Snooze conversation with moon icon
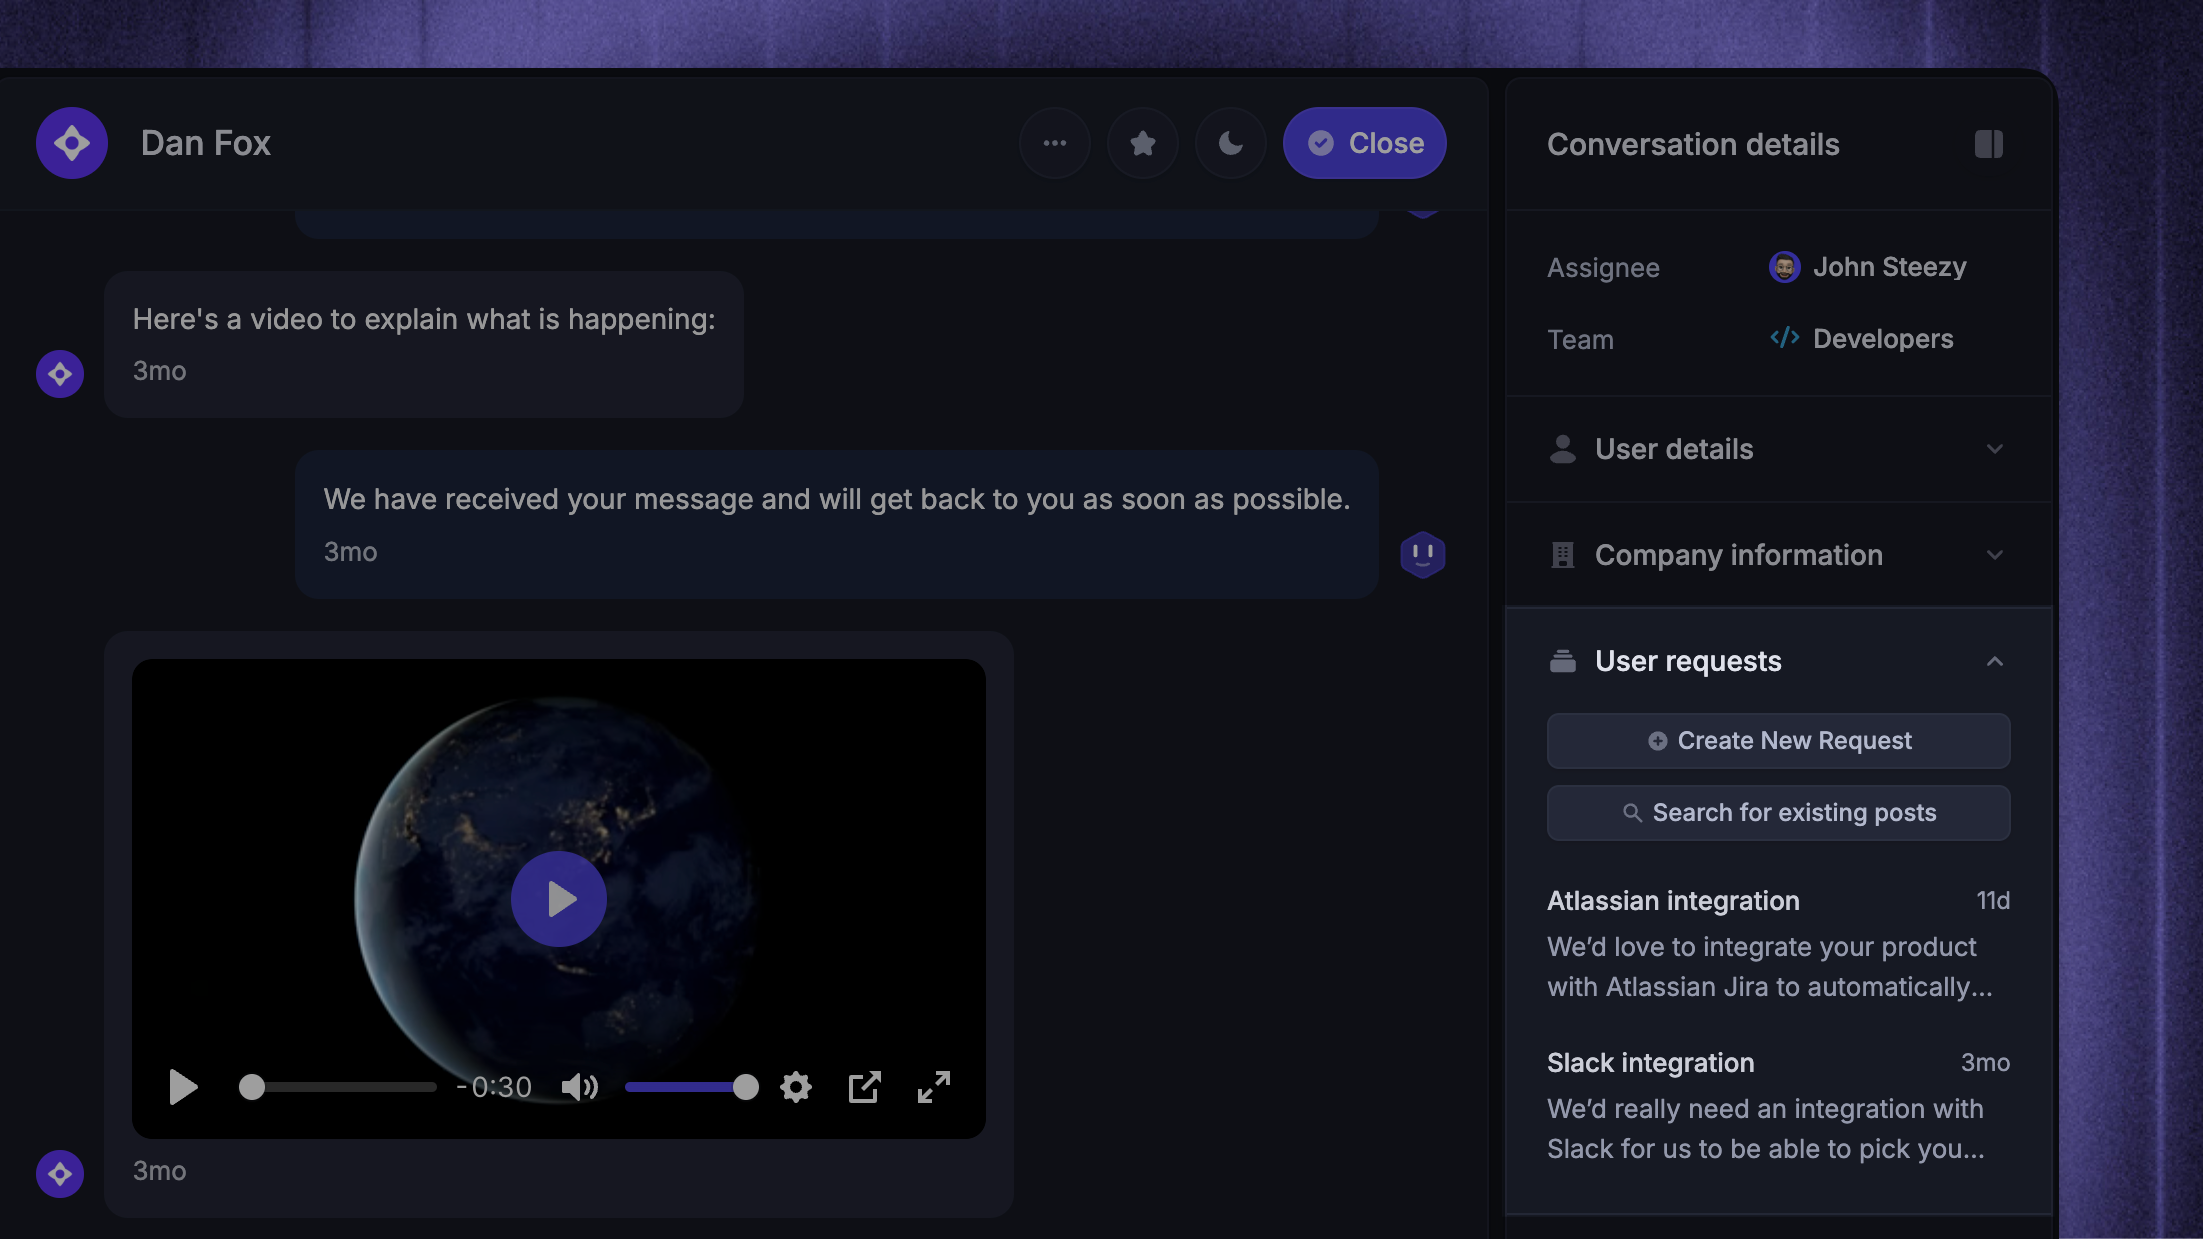Screen dimensions: 2203x1239 pos(1230,143)
